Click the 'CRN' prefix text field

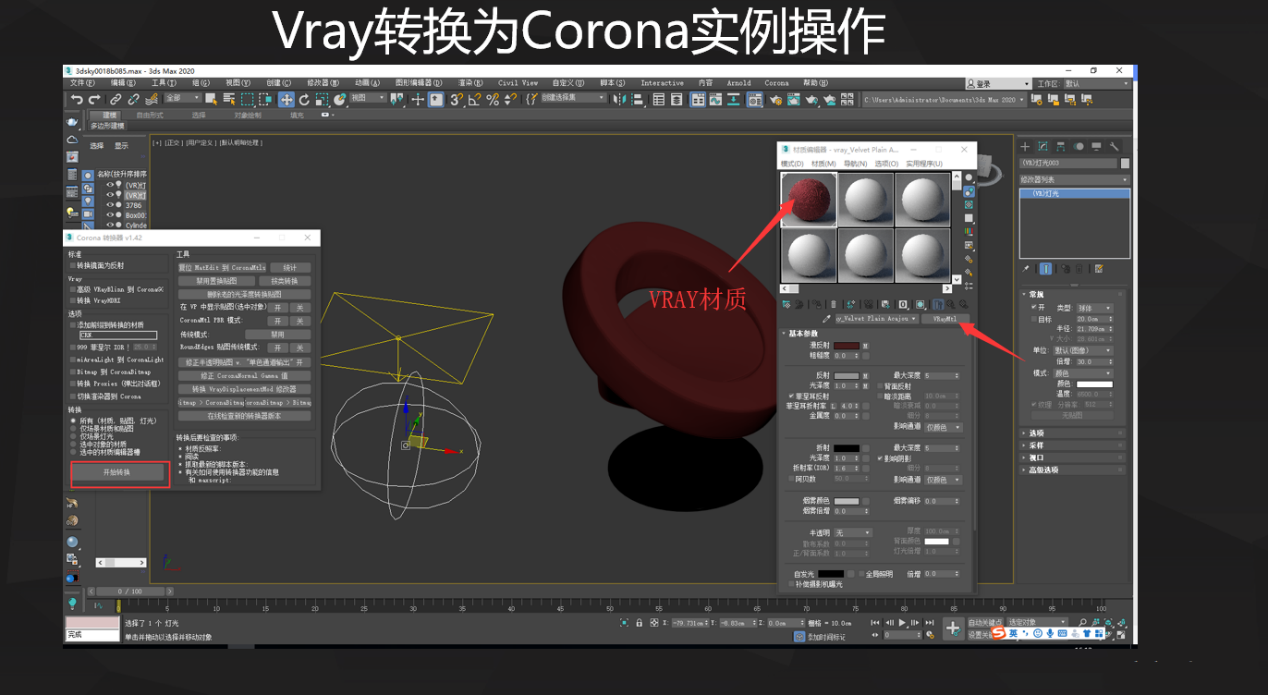(117, 335)
